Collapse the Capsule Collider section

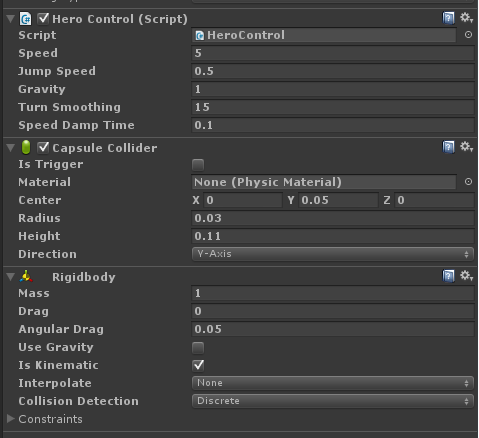(11, 148)
